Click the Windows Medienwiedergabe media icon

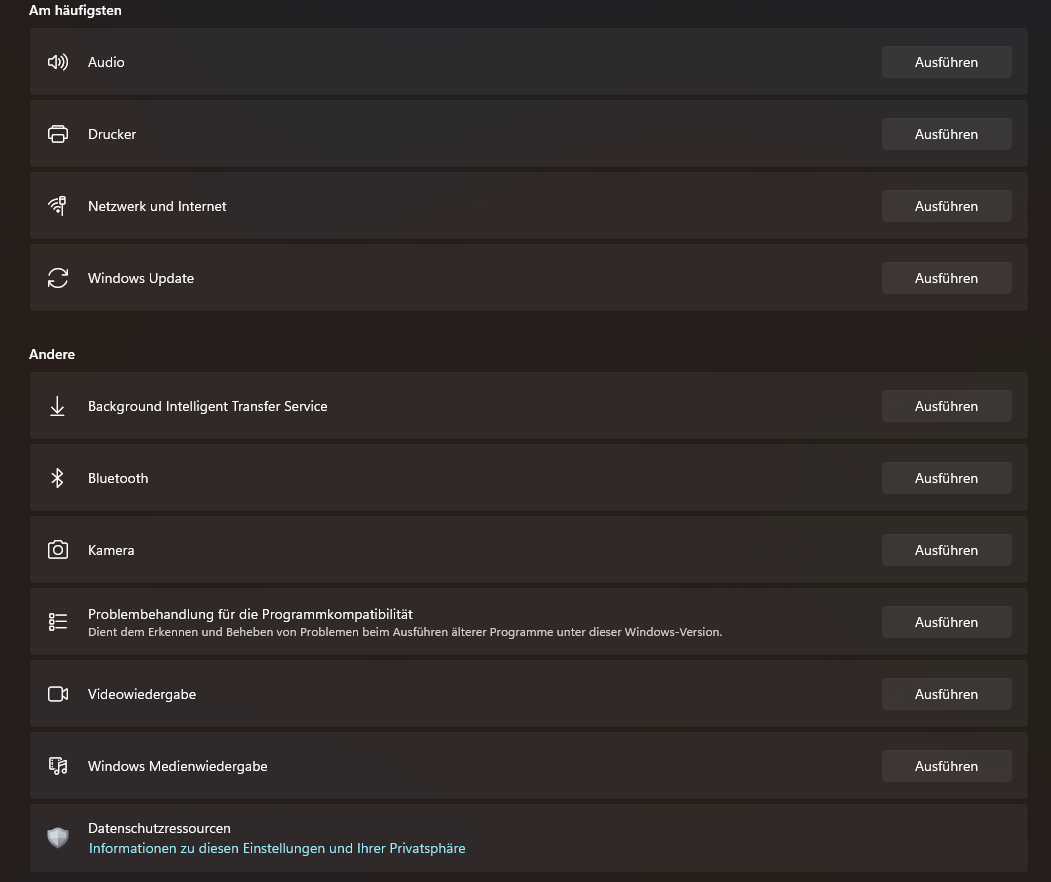coord(58,766)
